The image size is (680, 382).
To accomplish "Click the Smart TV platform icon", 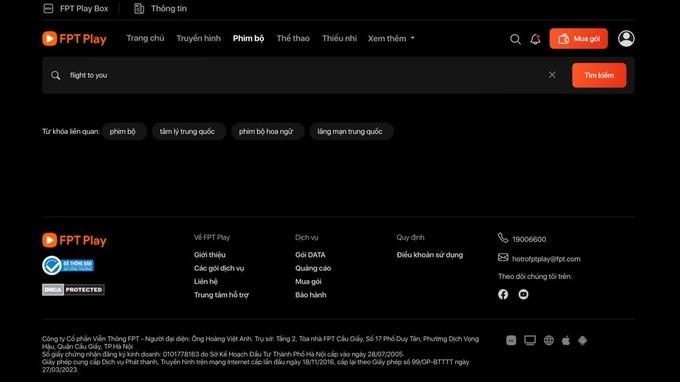I will [530, 340].
